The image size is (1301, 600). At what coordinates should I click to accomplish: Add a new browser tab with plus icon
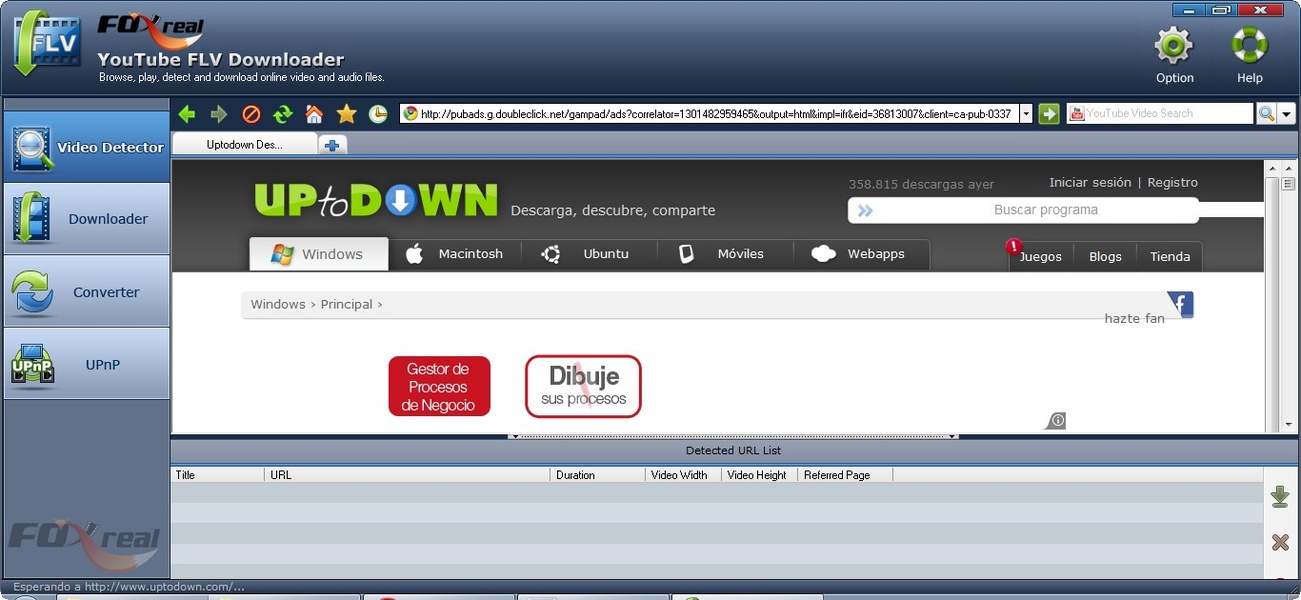[x=332, y=145]
